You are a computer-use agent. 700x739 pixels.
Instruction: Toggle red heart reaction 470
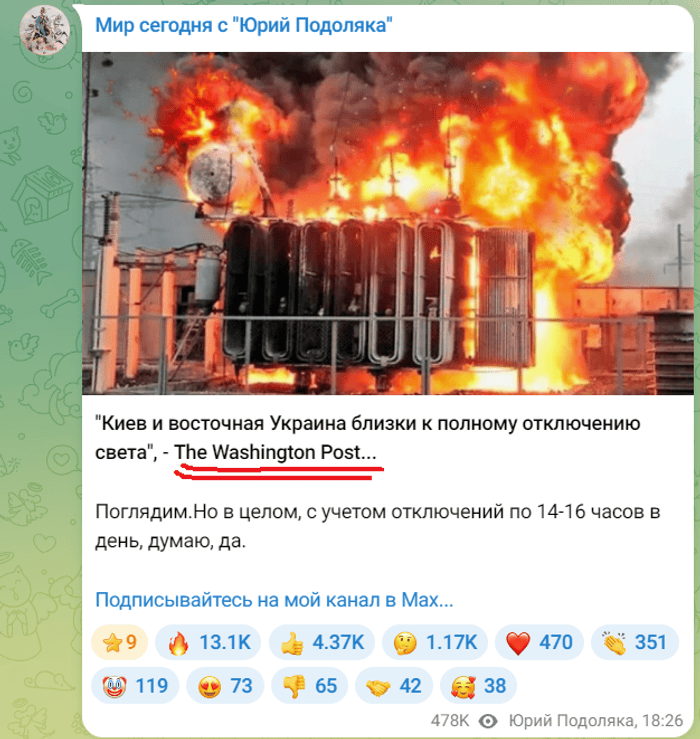(539, 642)
